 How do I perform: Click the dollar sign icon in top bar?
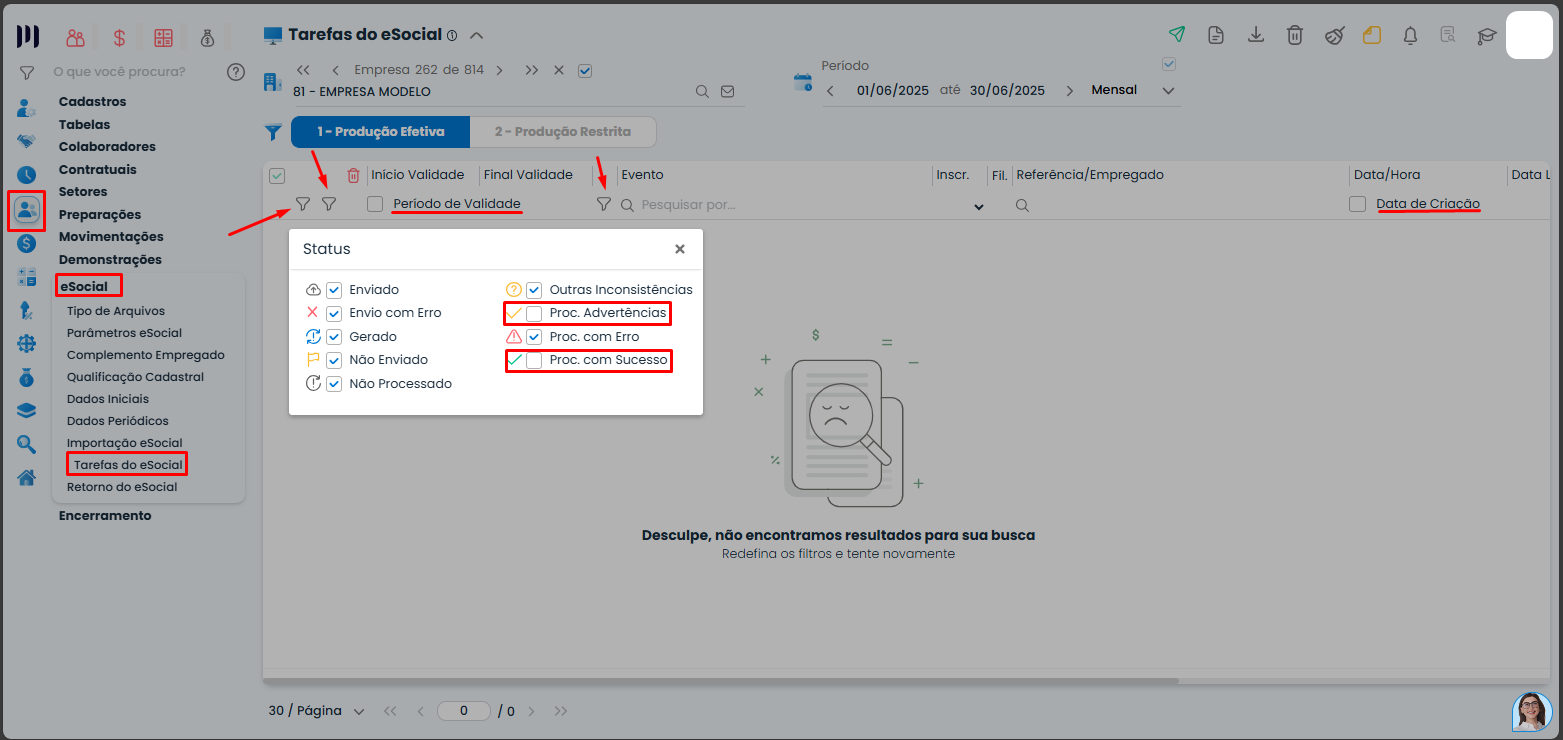tap(119, 38)
